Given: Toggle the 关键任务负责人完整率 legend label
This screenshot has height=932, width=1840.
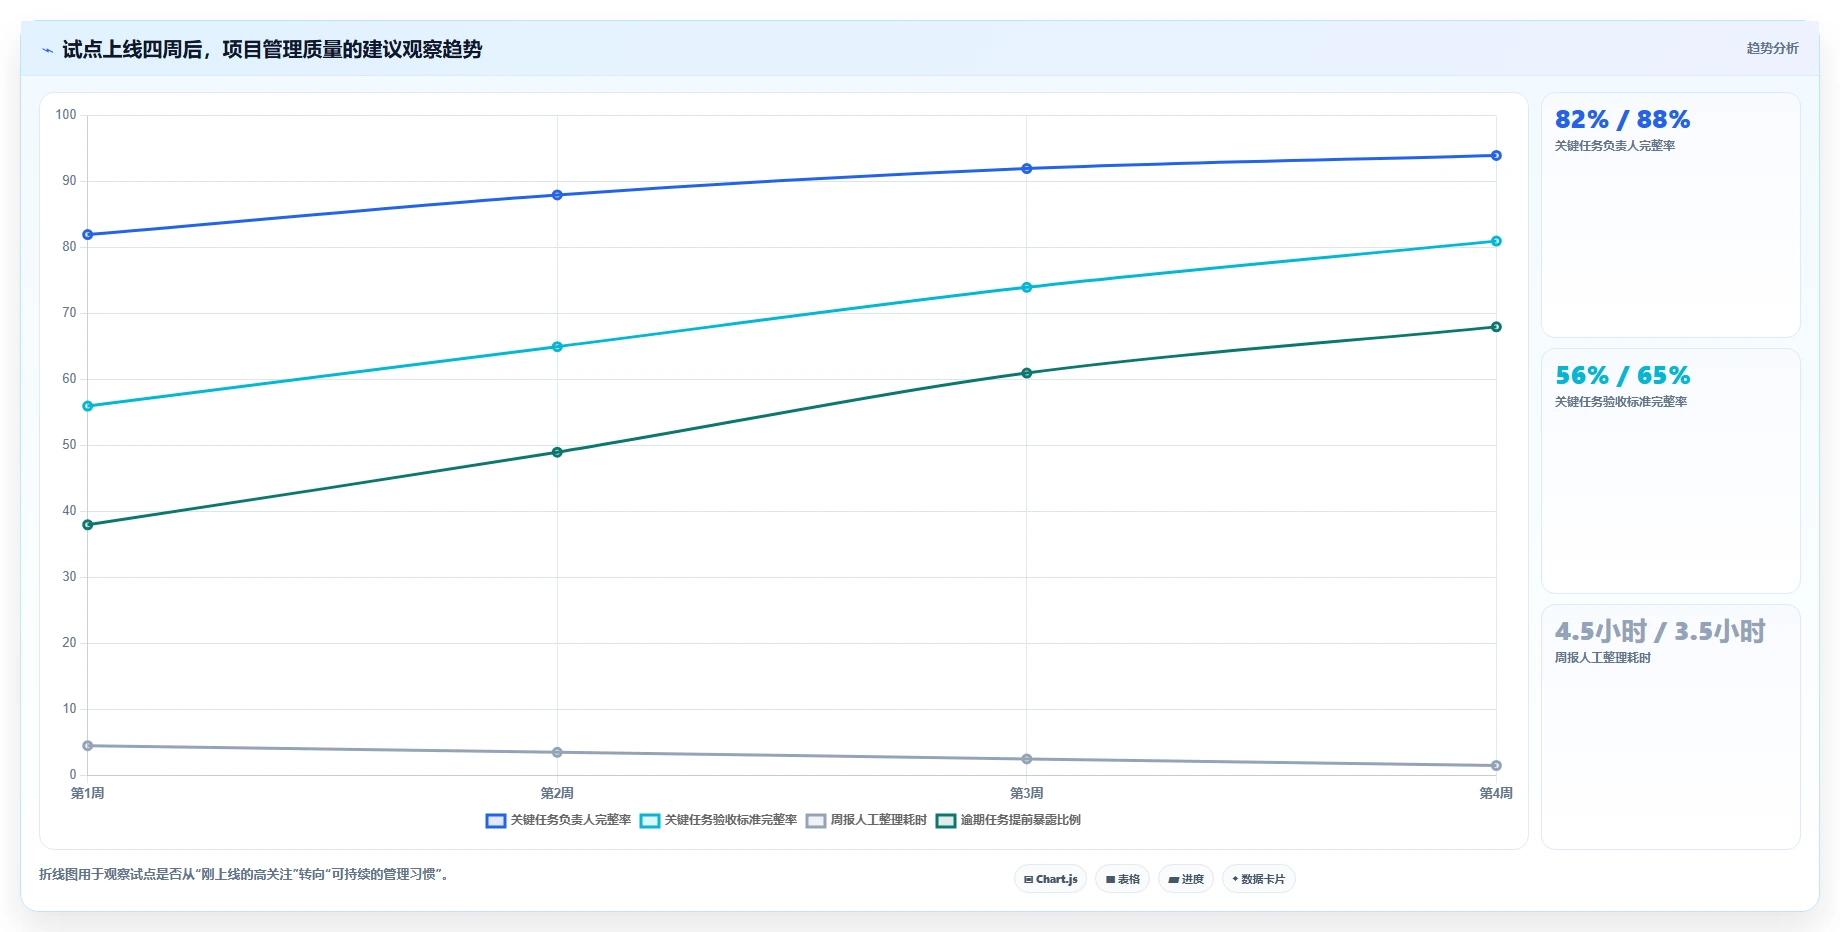Looking at the screenshot, I should (x=571, y=820).
